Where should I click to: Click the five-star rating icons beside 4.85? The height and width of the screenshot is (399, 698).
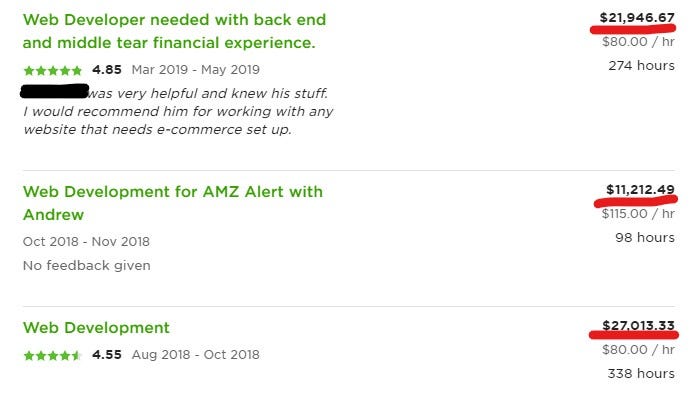[x=53, y=70]
